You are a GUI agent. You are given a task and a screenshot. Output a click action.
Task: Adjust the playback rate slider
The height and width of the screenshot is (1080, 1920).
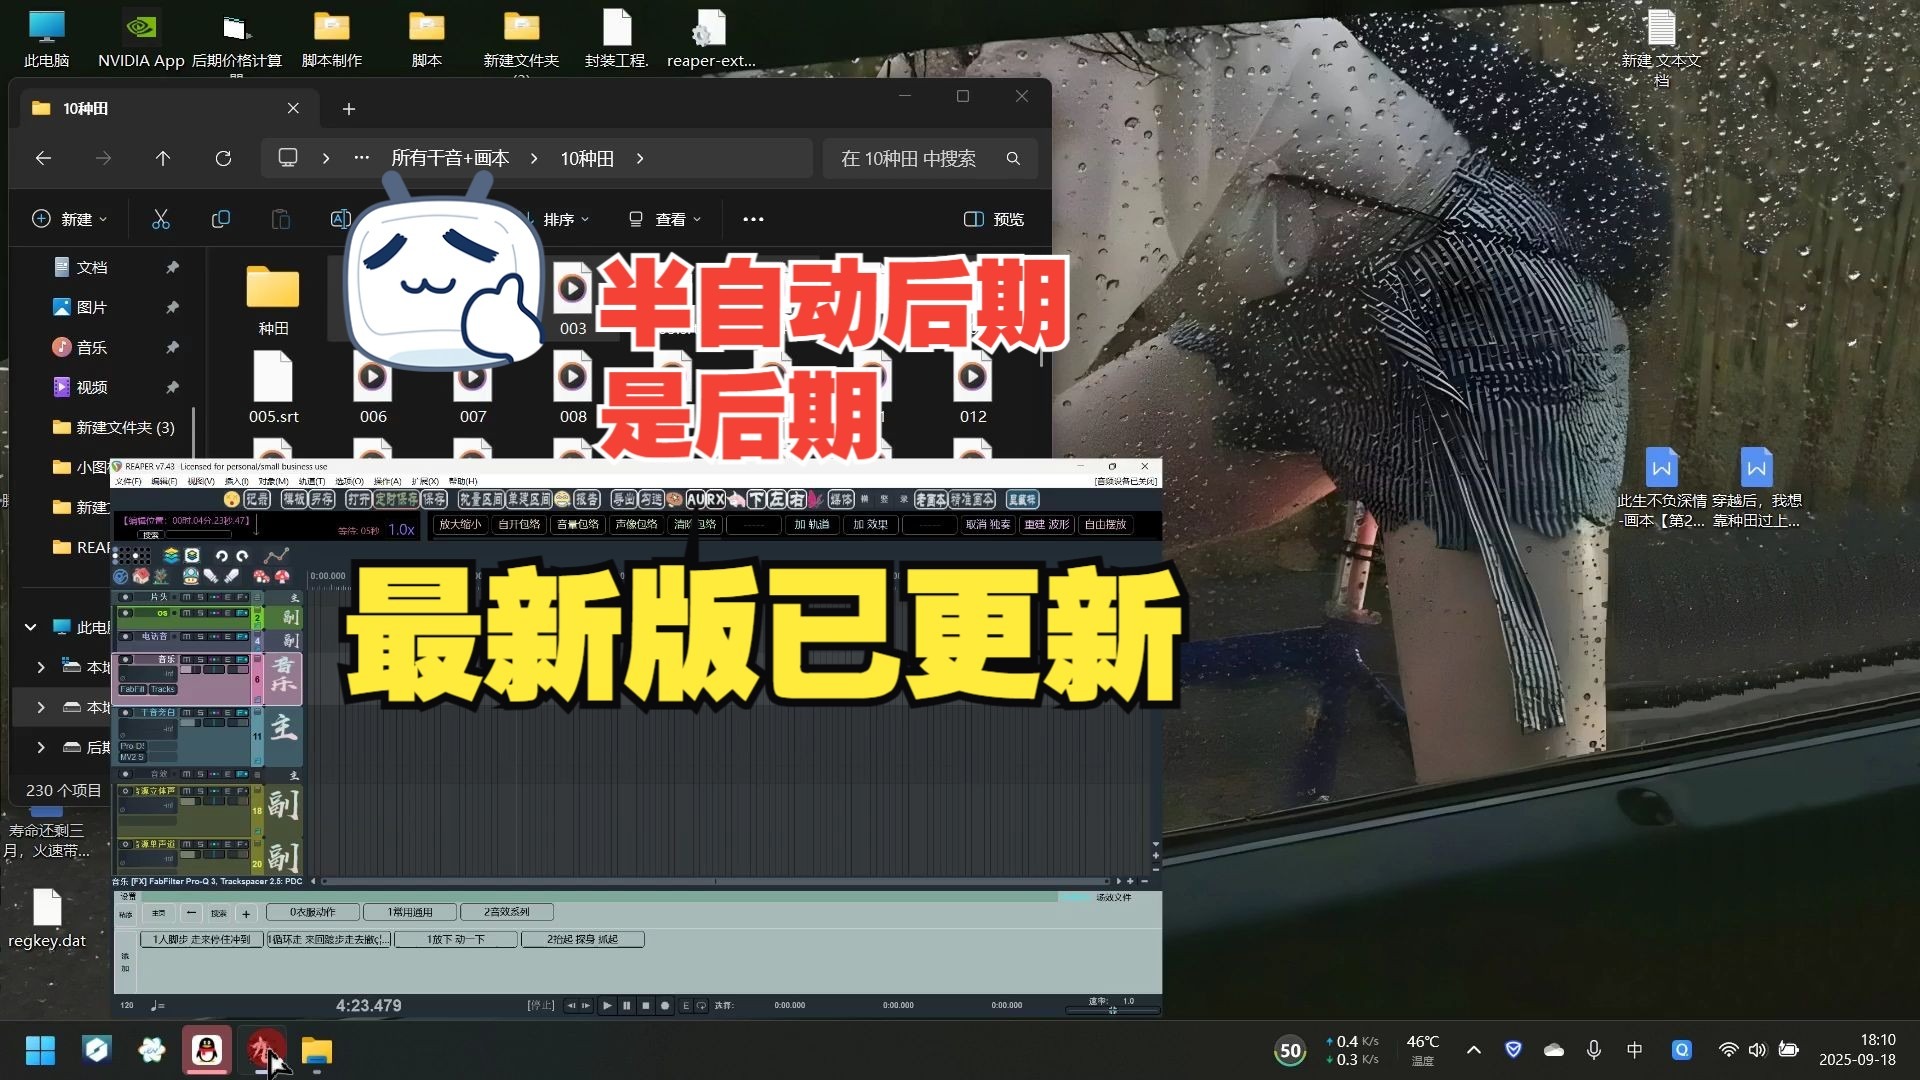[1112, 1011]
